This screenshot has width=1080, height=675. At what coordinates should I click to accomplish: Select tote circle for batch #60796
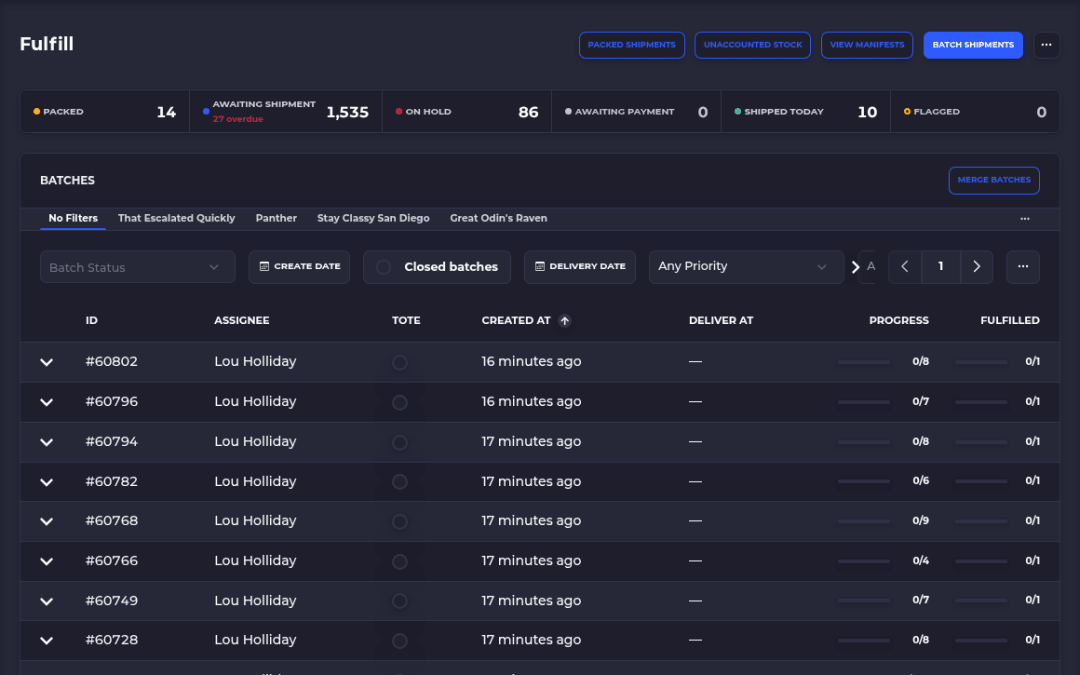click(399, 402)
